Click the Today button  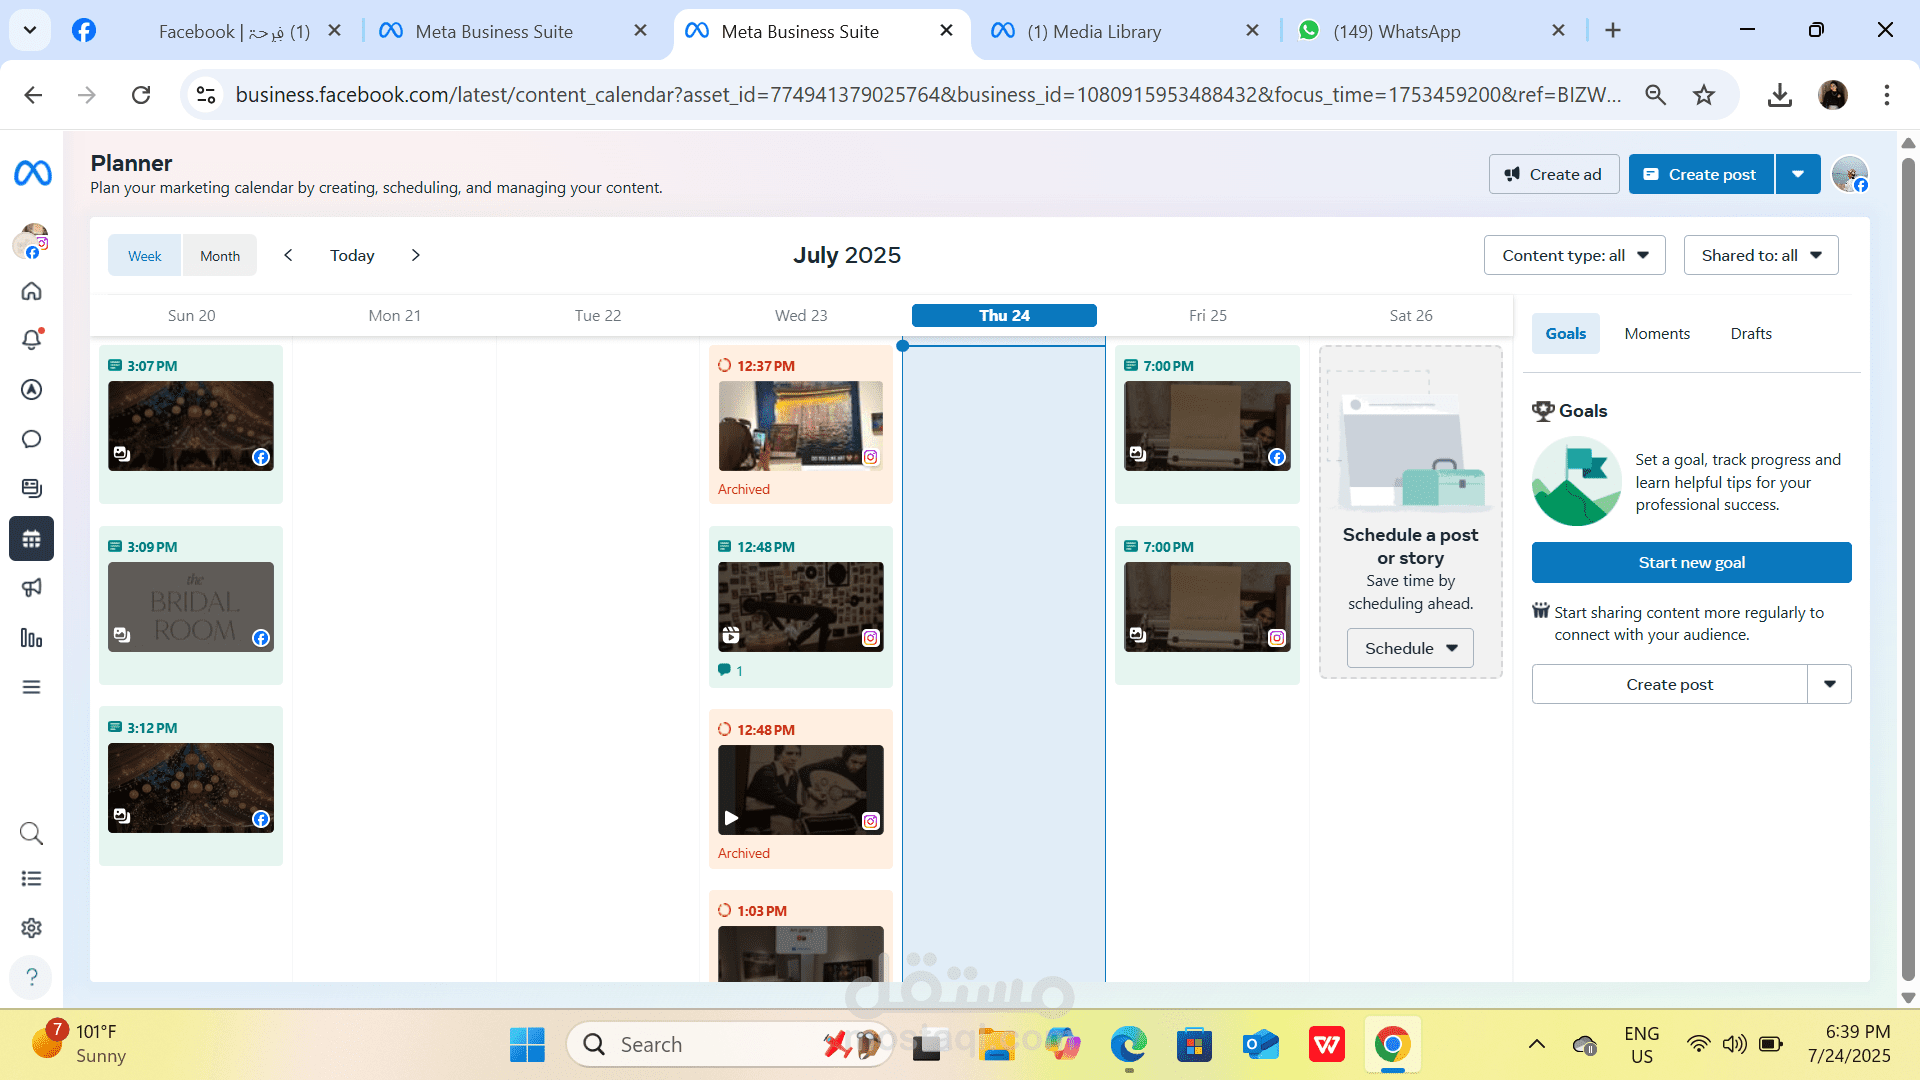click(x=352, y=255)
